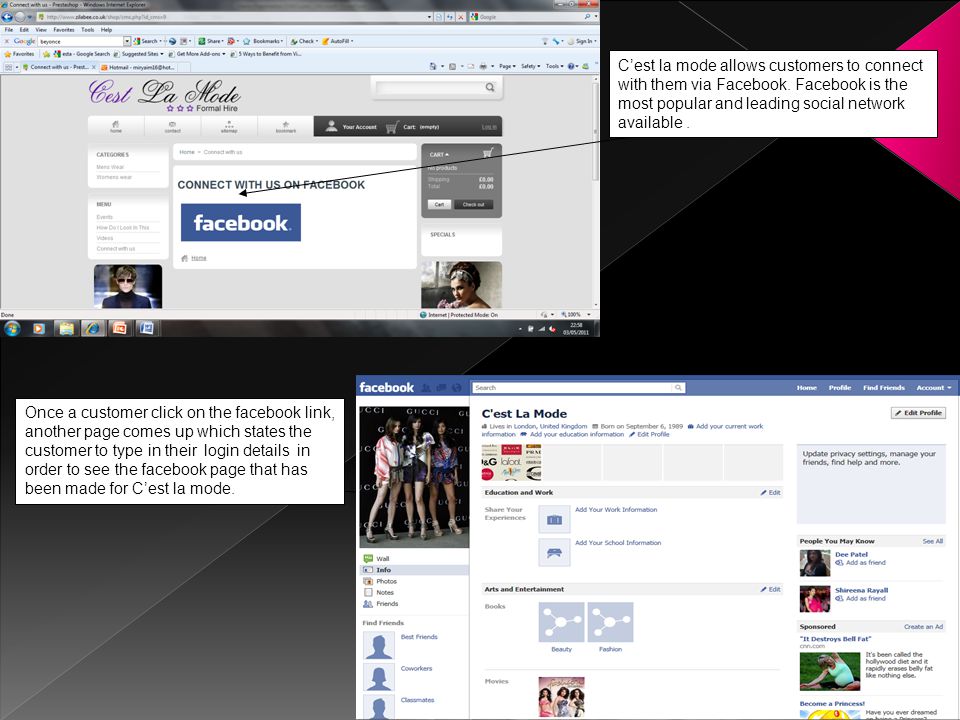Open Windows Media Player from the taskbar
The width and height of the screenshot is (960, 720).
point(39,329)
